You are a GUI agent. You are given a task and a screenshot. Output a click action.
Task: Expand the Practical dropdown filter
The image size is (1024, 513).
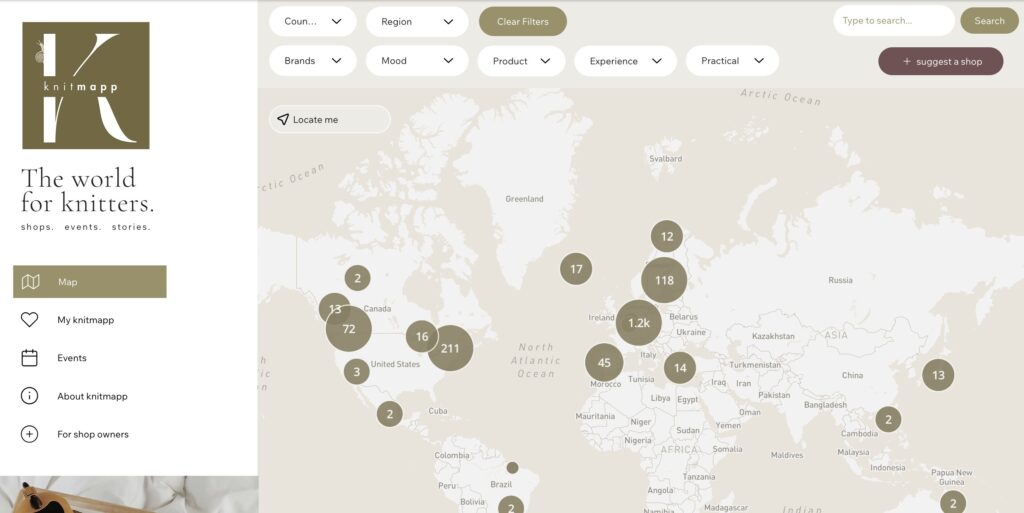click(x=732, y=61)
